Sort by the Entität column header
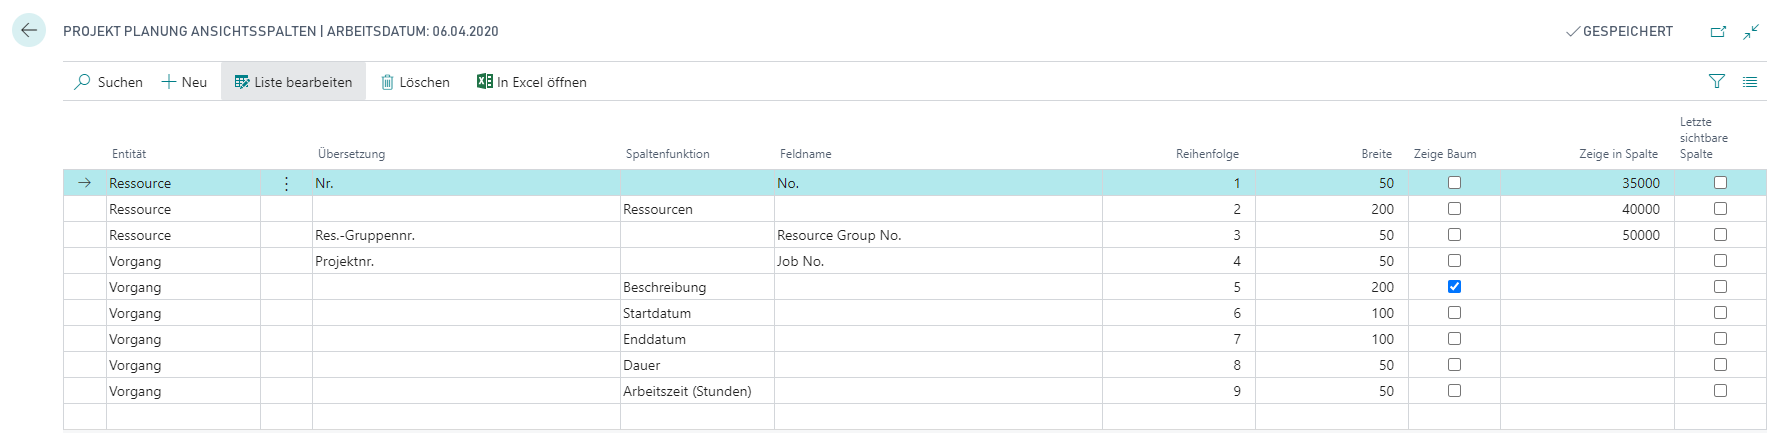 [129, 154]
